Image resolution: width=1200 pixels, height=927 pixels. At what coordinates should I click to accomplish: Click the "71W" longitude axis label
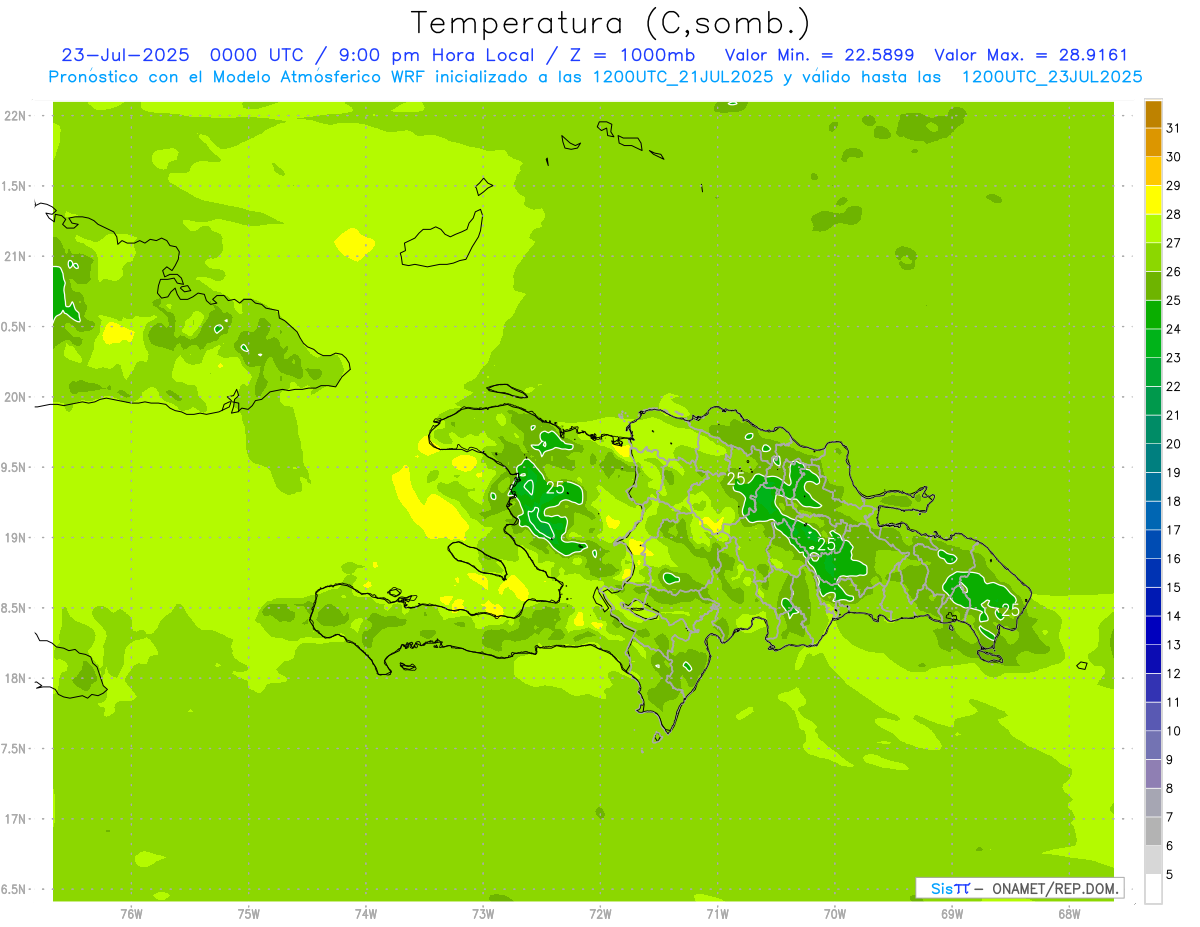point(717,913)
